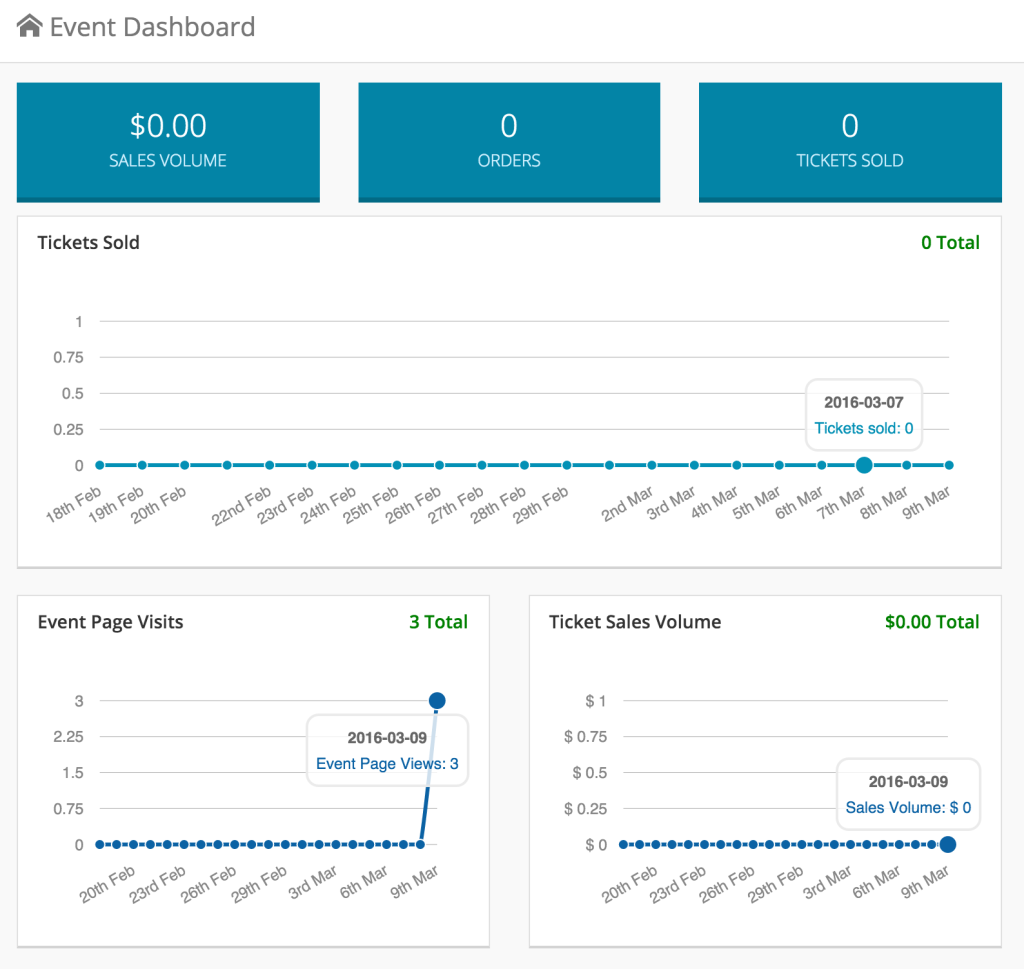
Task: Select the highlighted endpoint dot on Ticket Sales Volume
Action: tap(947, 844)
